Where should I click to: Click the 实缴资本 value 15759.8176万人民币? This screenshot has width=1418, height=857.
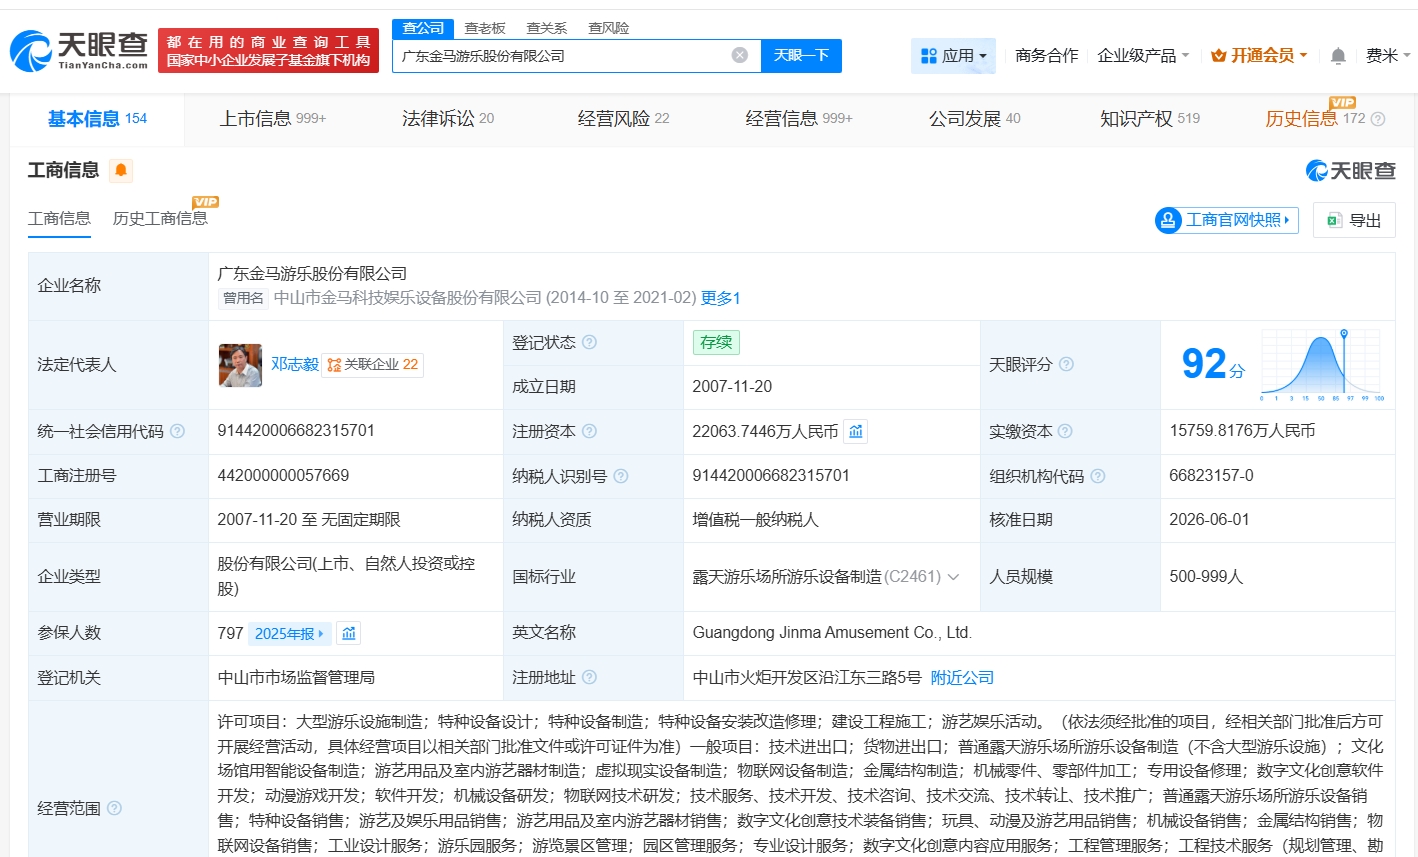click(1242, 431)
